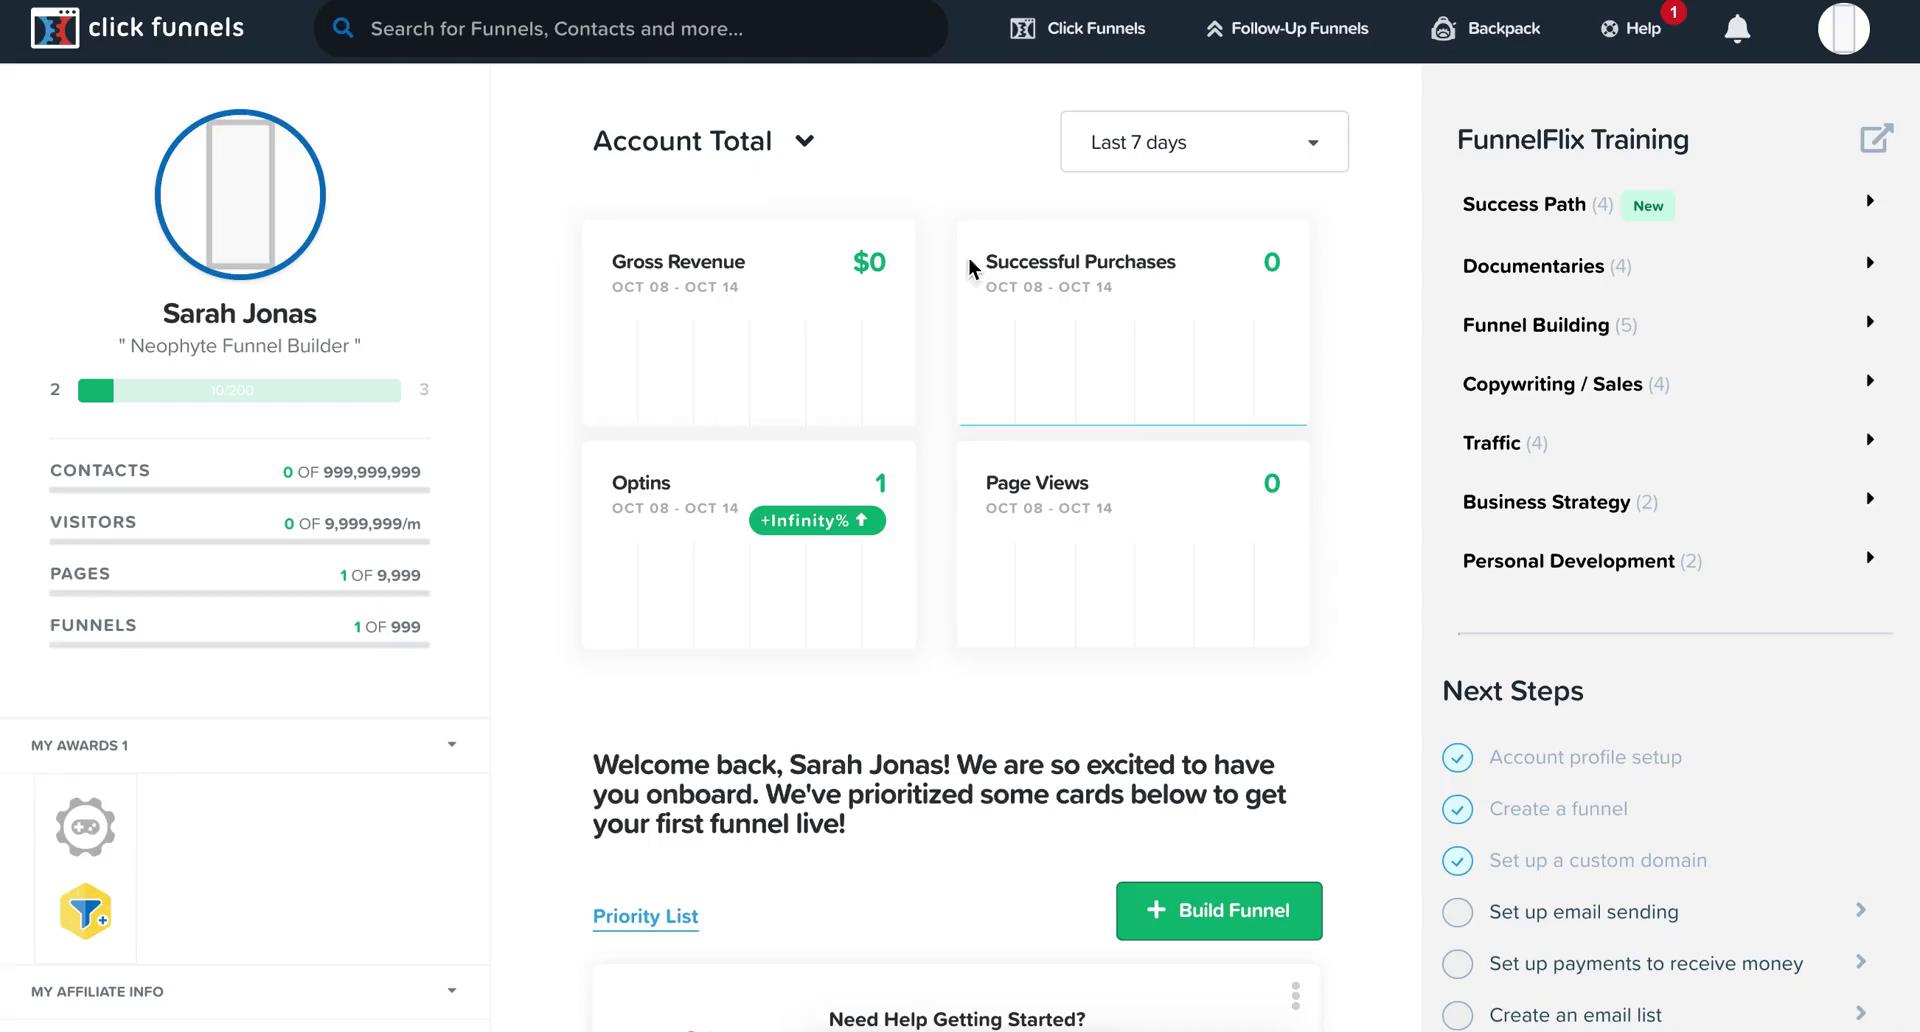
Task: Click the ClickFunnels logo icon
Action: 54,28
